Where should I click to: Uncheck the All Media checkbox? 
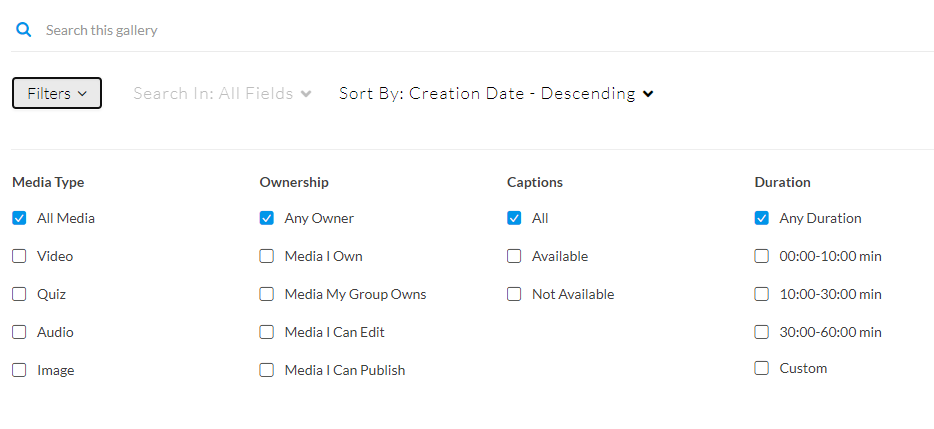19,218
